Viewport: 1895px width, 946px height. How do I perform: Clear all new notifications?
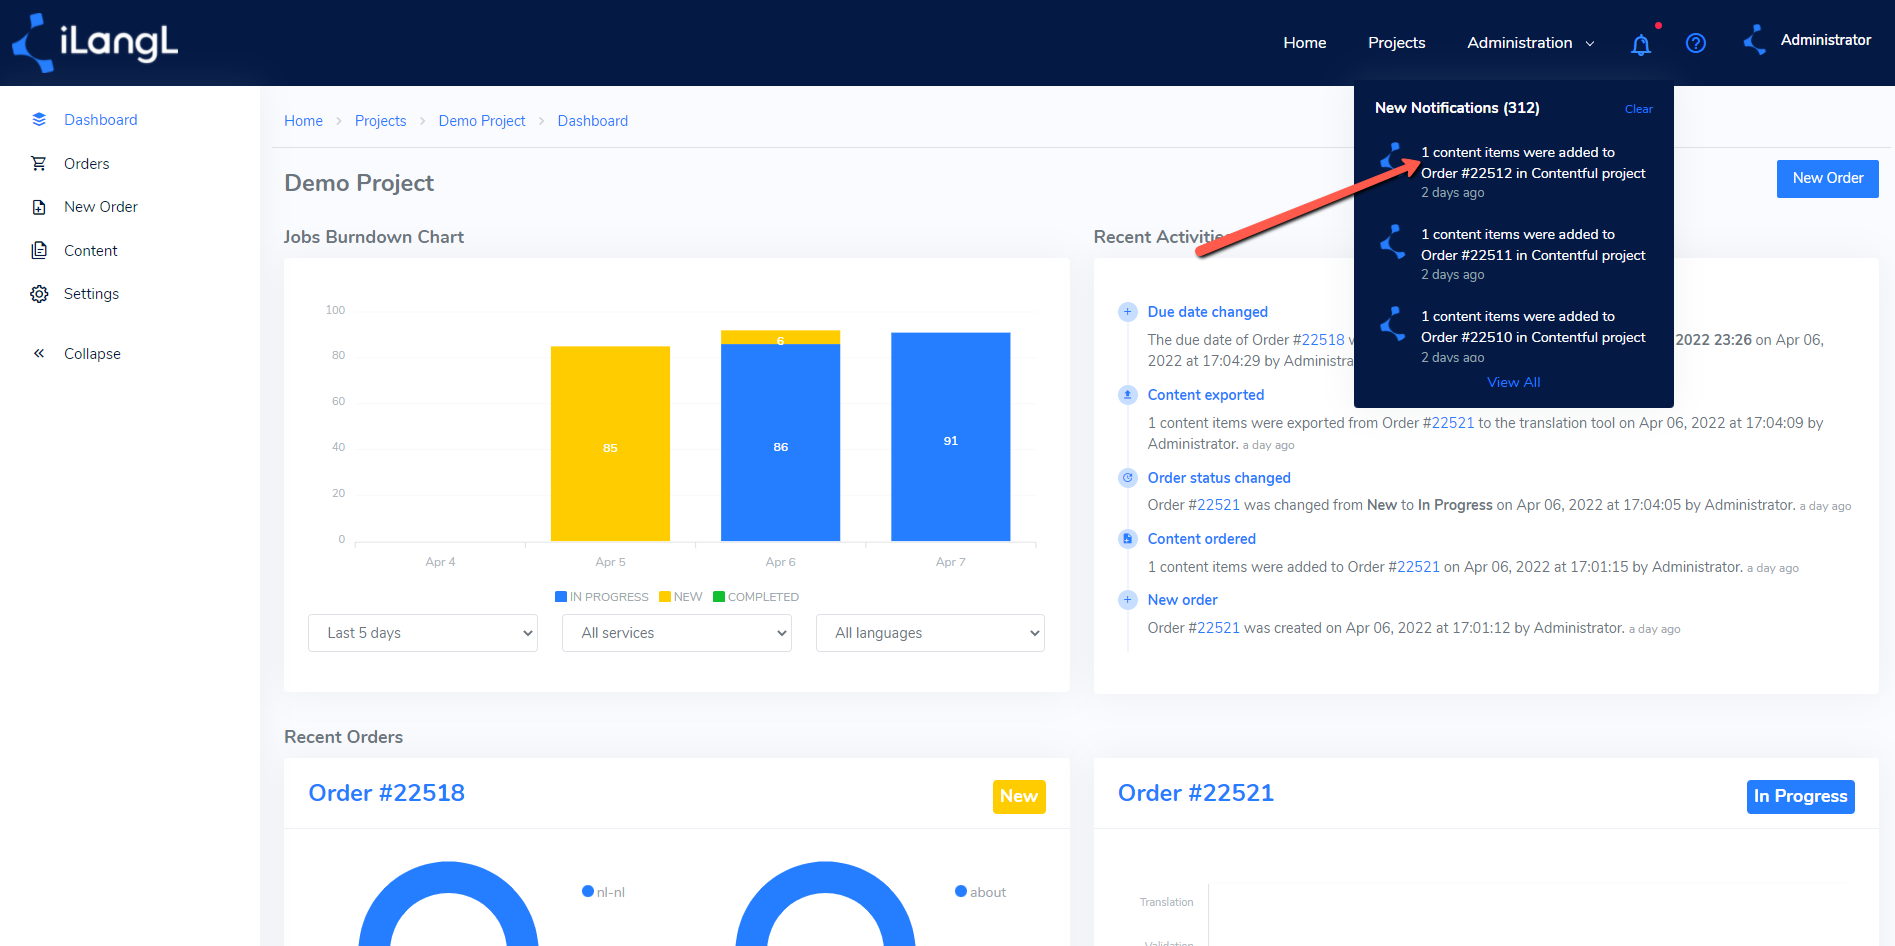[1638, 109]
